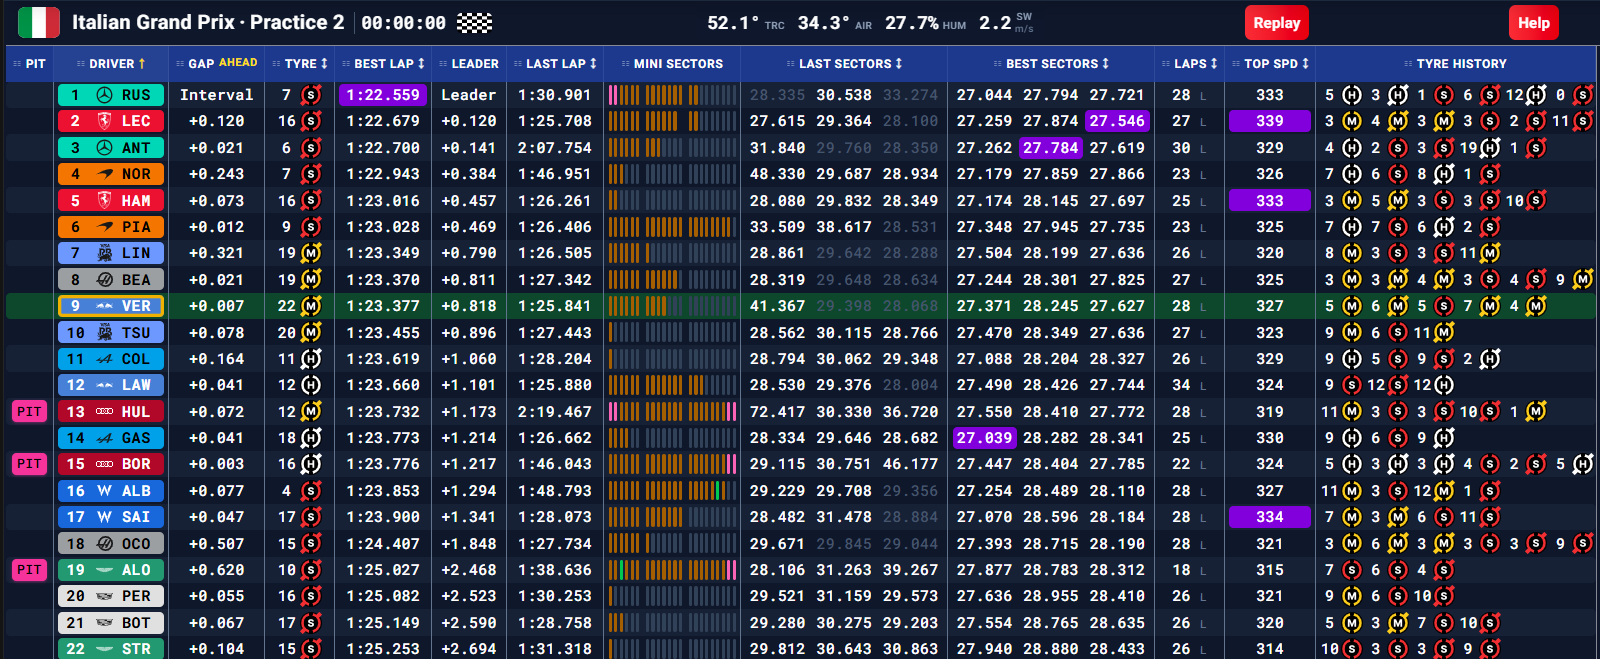Viewport: 1600px width, 659px height.
Task: Click air temperature 34.3° AIR
Action: click(x=835, y=23)
